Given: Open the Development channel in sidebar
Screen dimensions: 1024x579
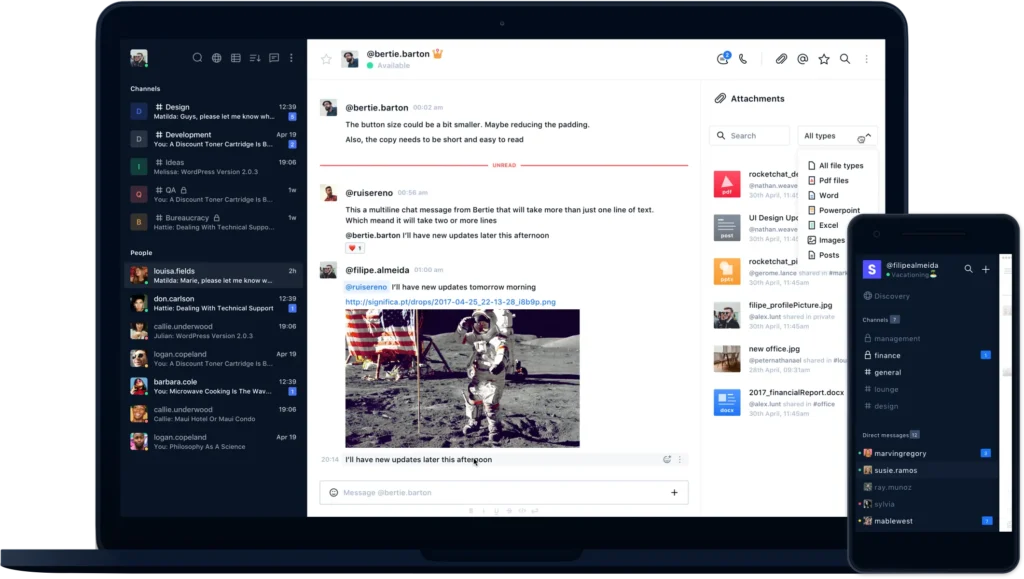Looking at the screenshot, I should tap(188, 135).
